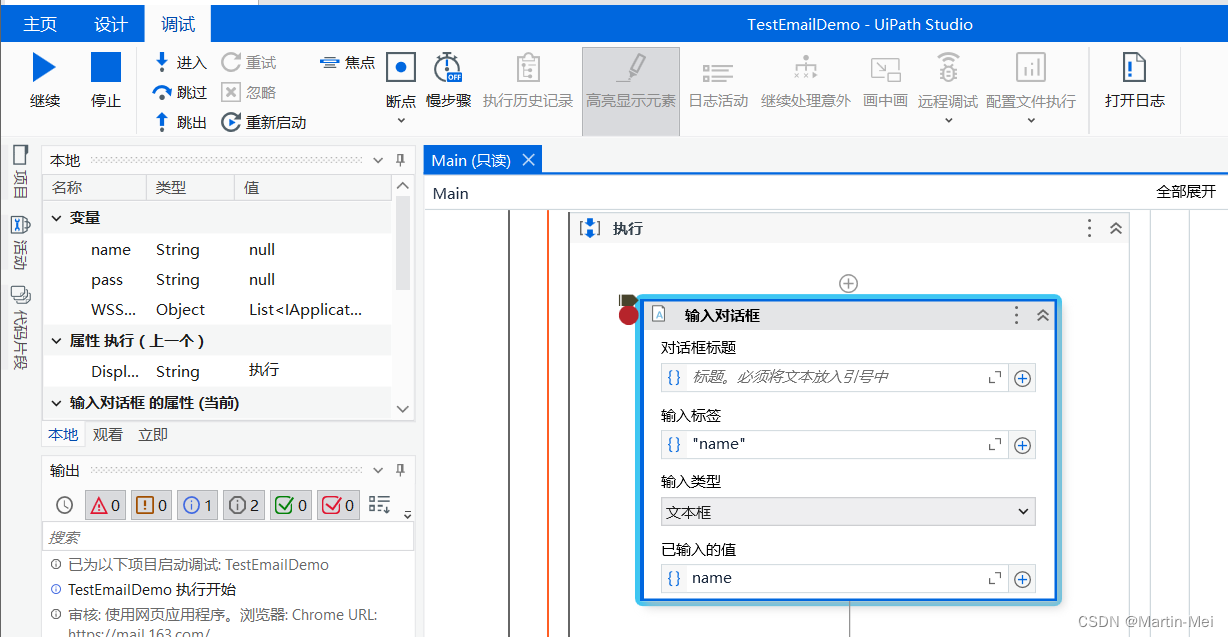Open the 远程调试 dropdown arrow
Screen dimensions: 1228x637
pyautogui.click(x=948, y=120)
